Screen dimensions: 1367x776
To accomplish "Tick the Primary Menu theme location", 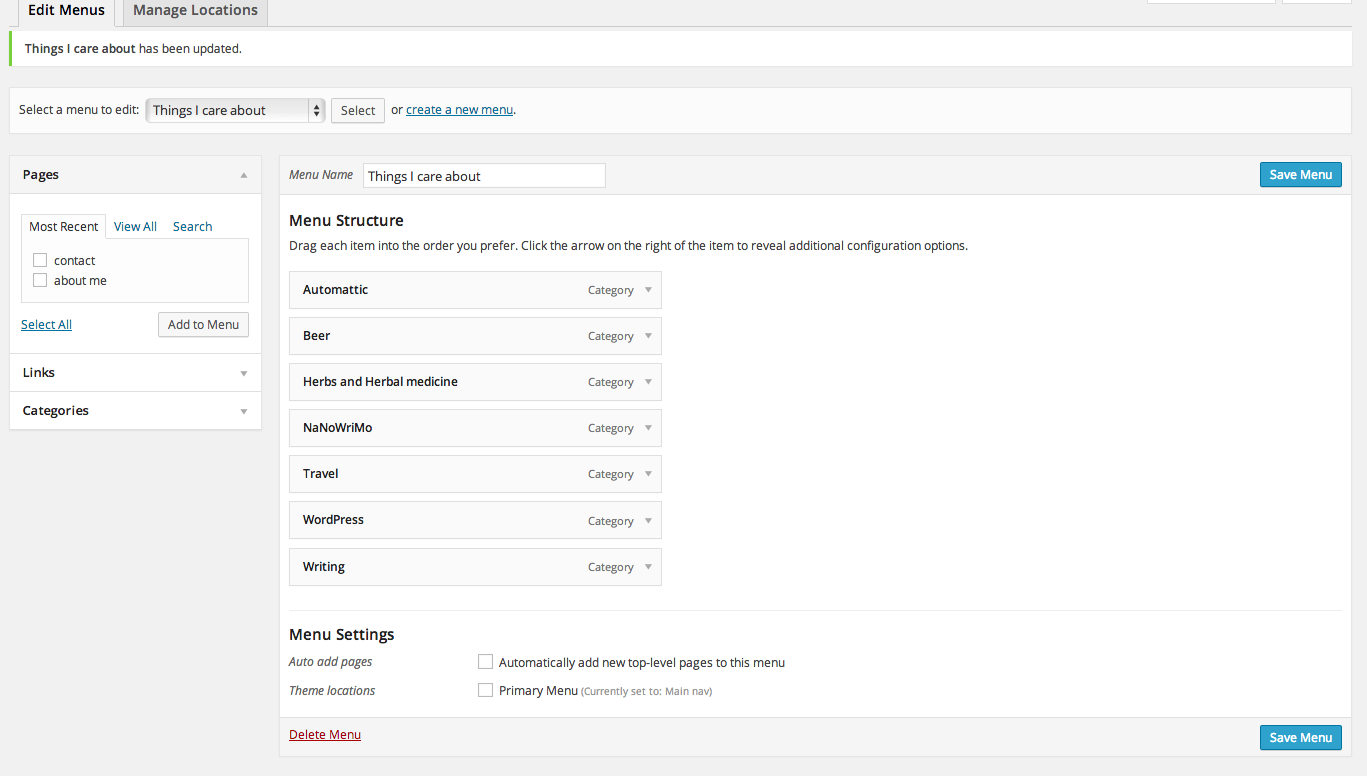I will pos(486,690).
